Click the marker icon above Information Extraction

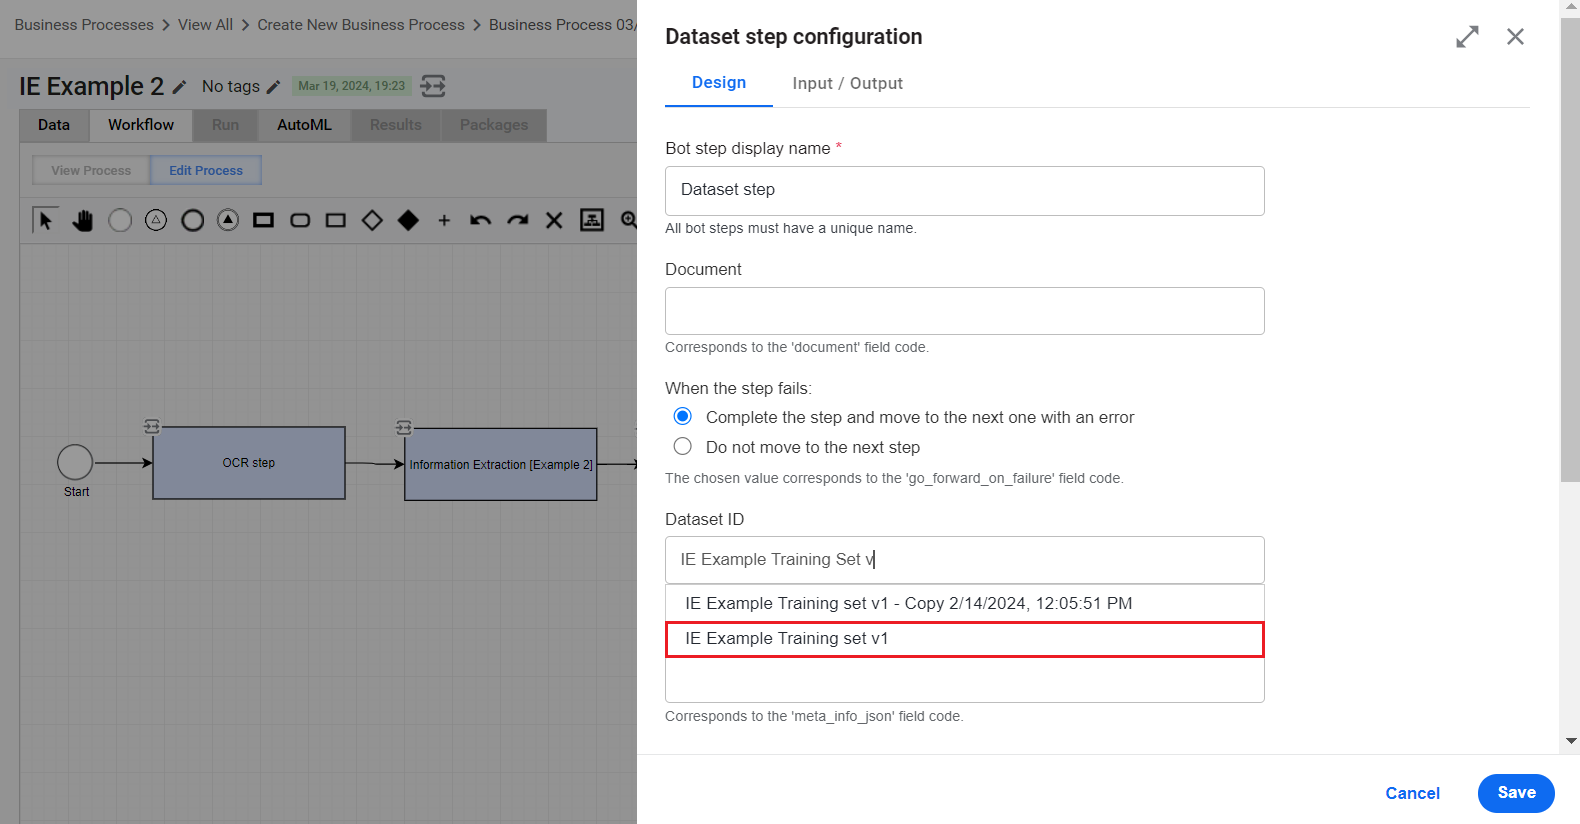pos(404,427)
